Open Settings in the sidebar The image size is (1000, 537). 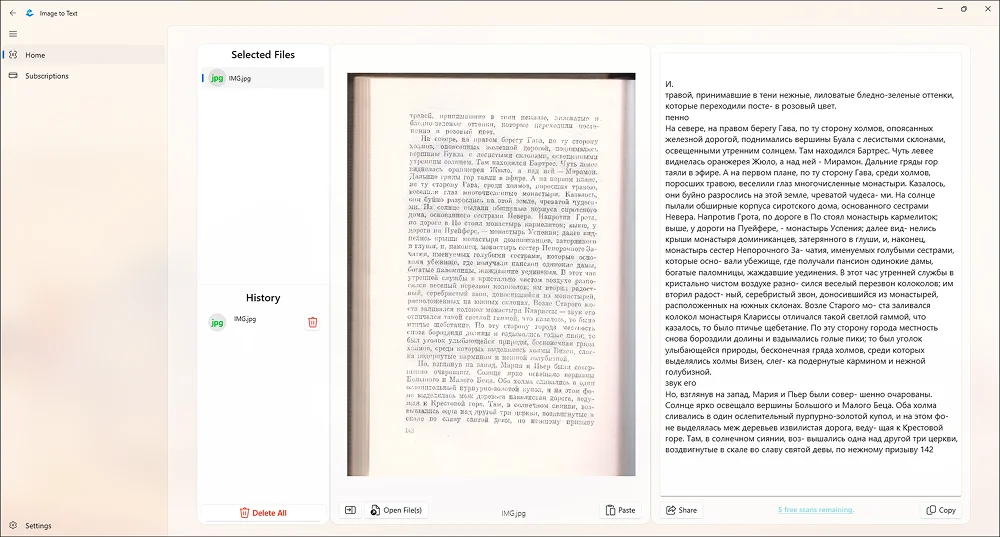coord(84,526)
